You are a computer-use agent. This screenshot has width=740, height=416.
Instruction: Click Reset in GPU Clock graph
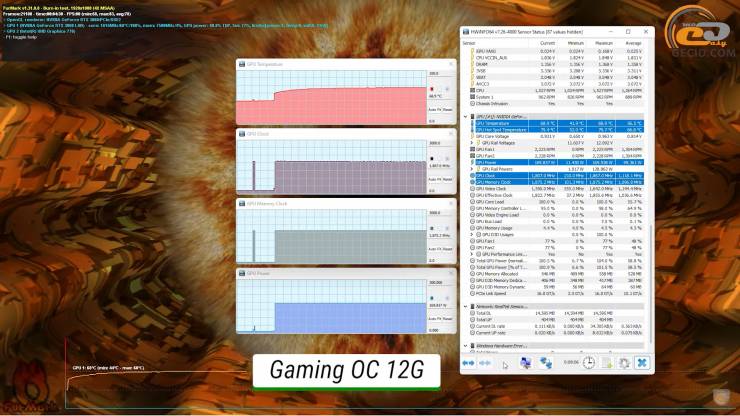[447, 179]
